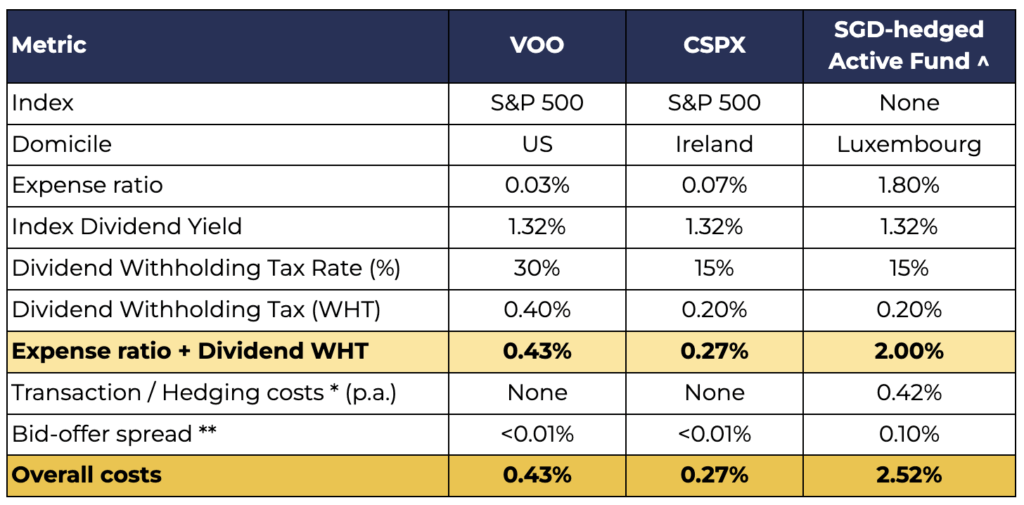
Task: Click the Ireland domicile cell
Action: (714, 144)
